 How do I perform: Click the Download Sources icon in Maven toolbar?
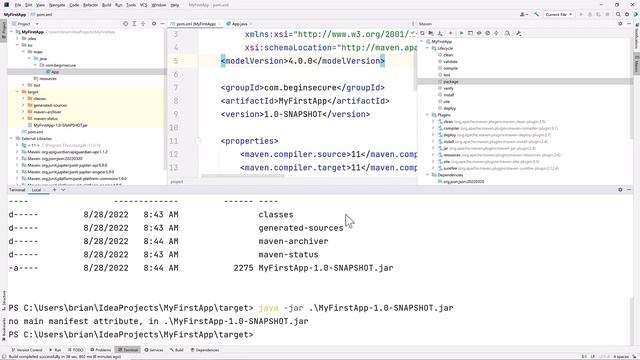coord(440,33)
